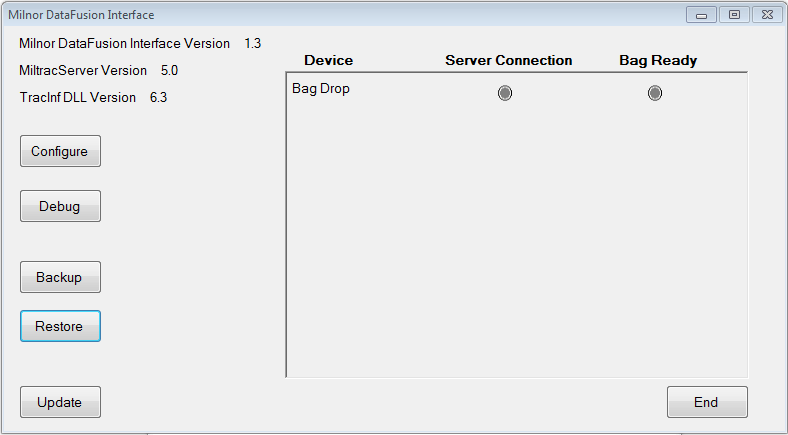This screenshot has height=435, width=788.
Task: Start a Backup
Action: pyautogui.click(x=60, y=277)
